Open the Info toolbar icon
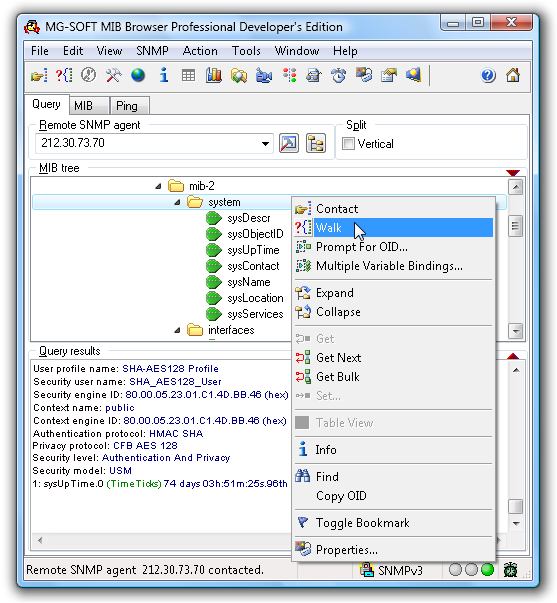This screenshot has width=557, height=603. click(164, 75)
